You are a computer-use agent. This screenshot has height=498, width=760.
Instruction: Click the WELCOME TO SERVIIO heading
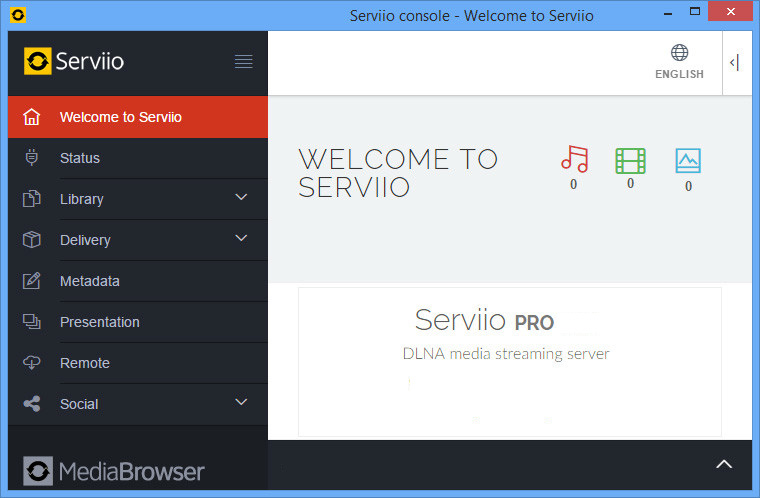click(398, 173)
